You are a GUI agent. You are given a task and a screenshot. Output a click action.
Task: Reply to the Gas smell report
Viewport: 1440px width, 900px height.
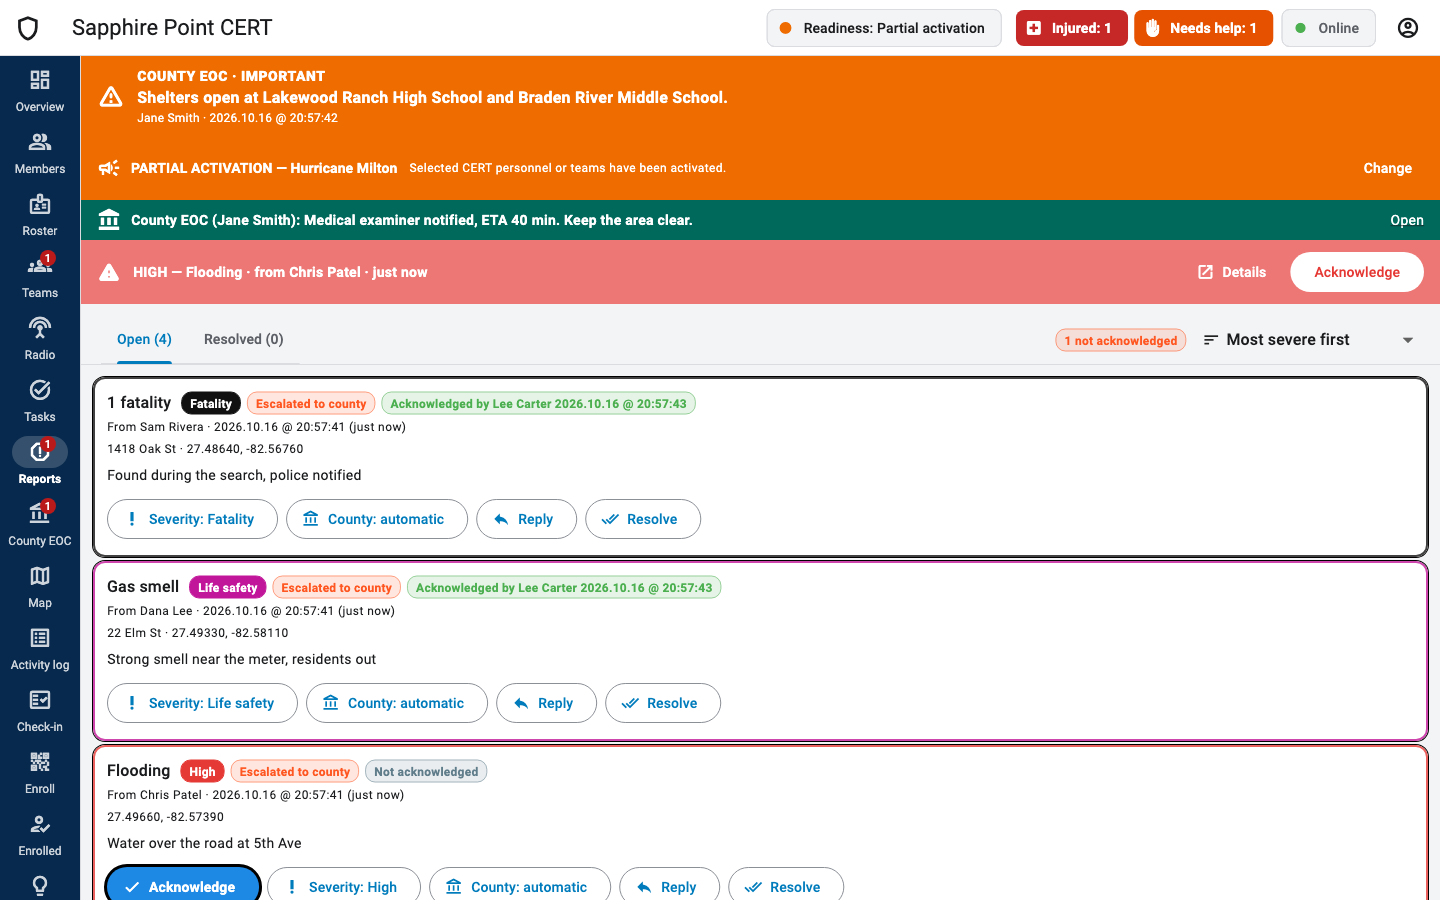click(546, 703)
